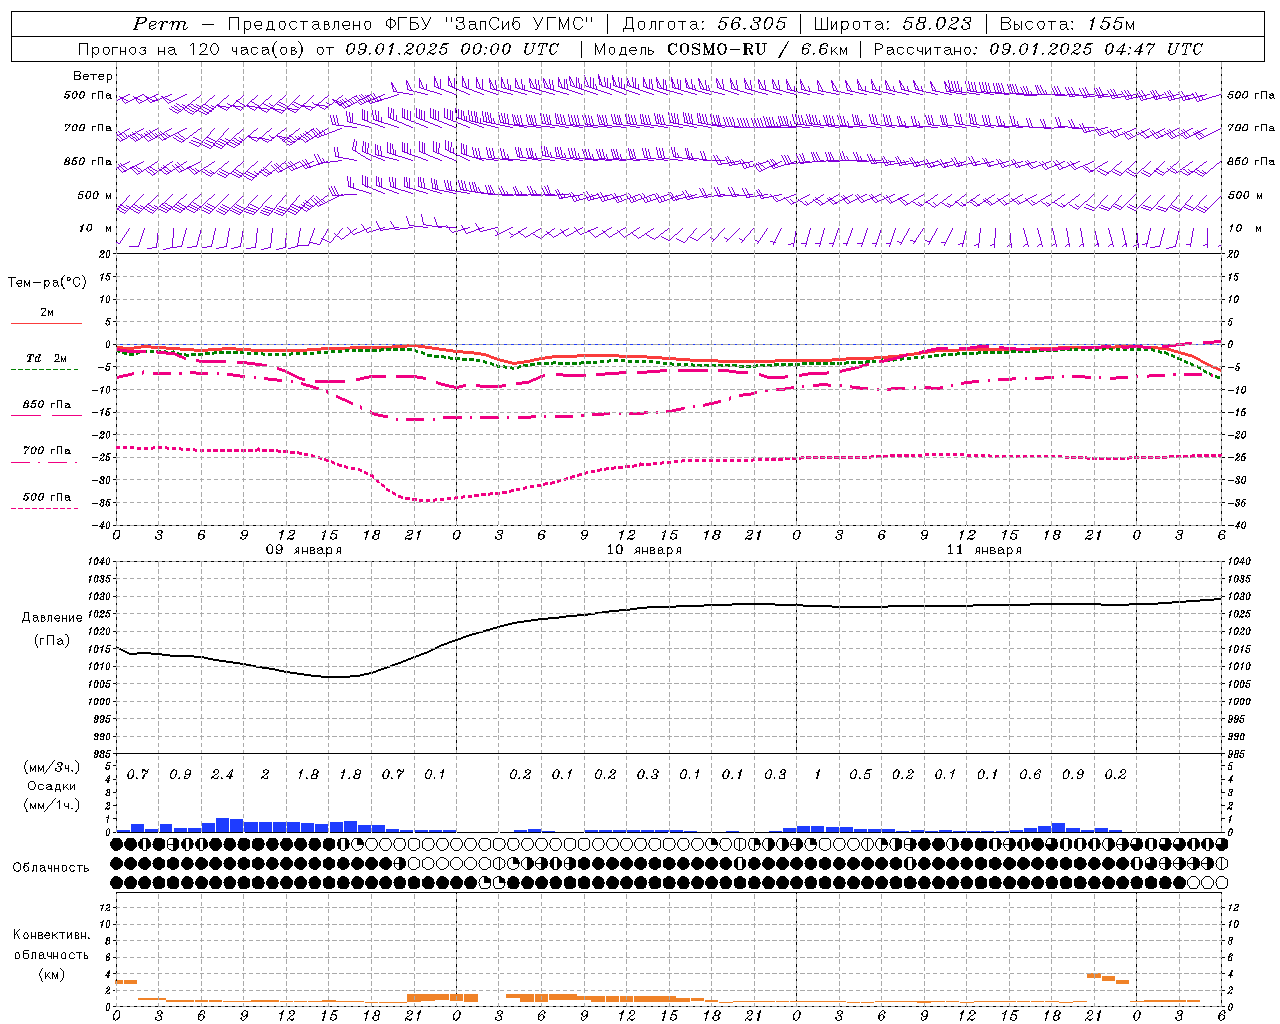Click the 850 гПа temperature legend entry
Image resolution: width=1280 pixels, height=1024 pixels.
tap(47, 405)
